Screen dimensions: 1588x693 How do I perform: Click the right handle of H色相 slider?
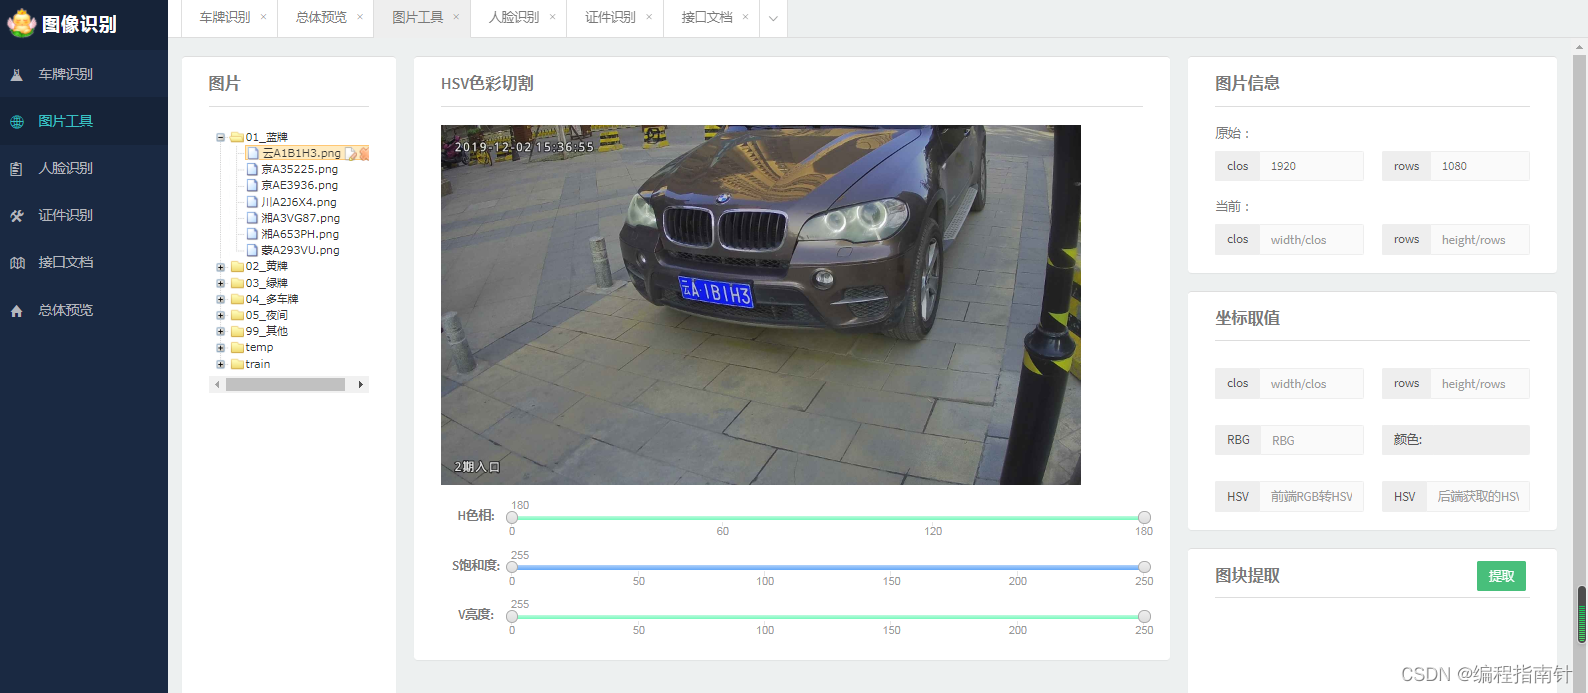pyautogui.click(x=1144, y=517)
